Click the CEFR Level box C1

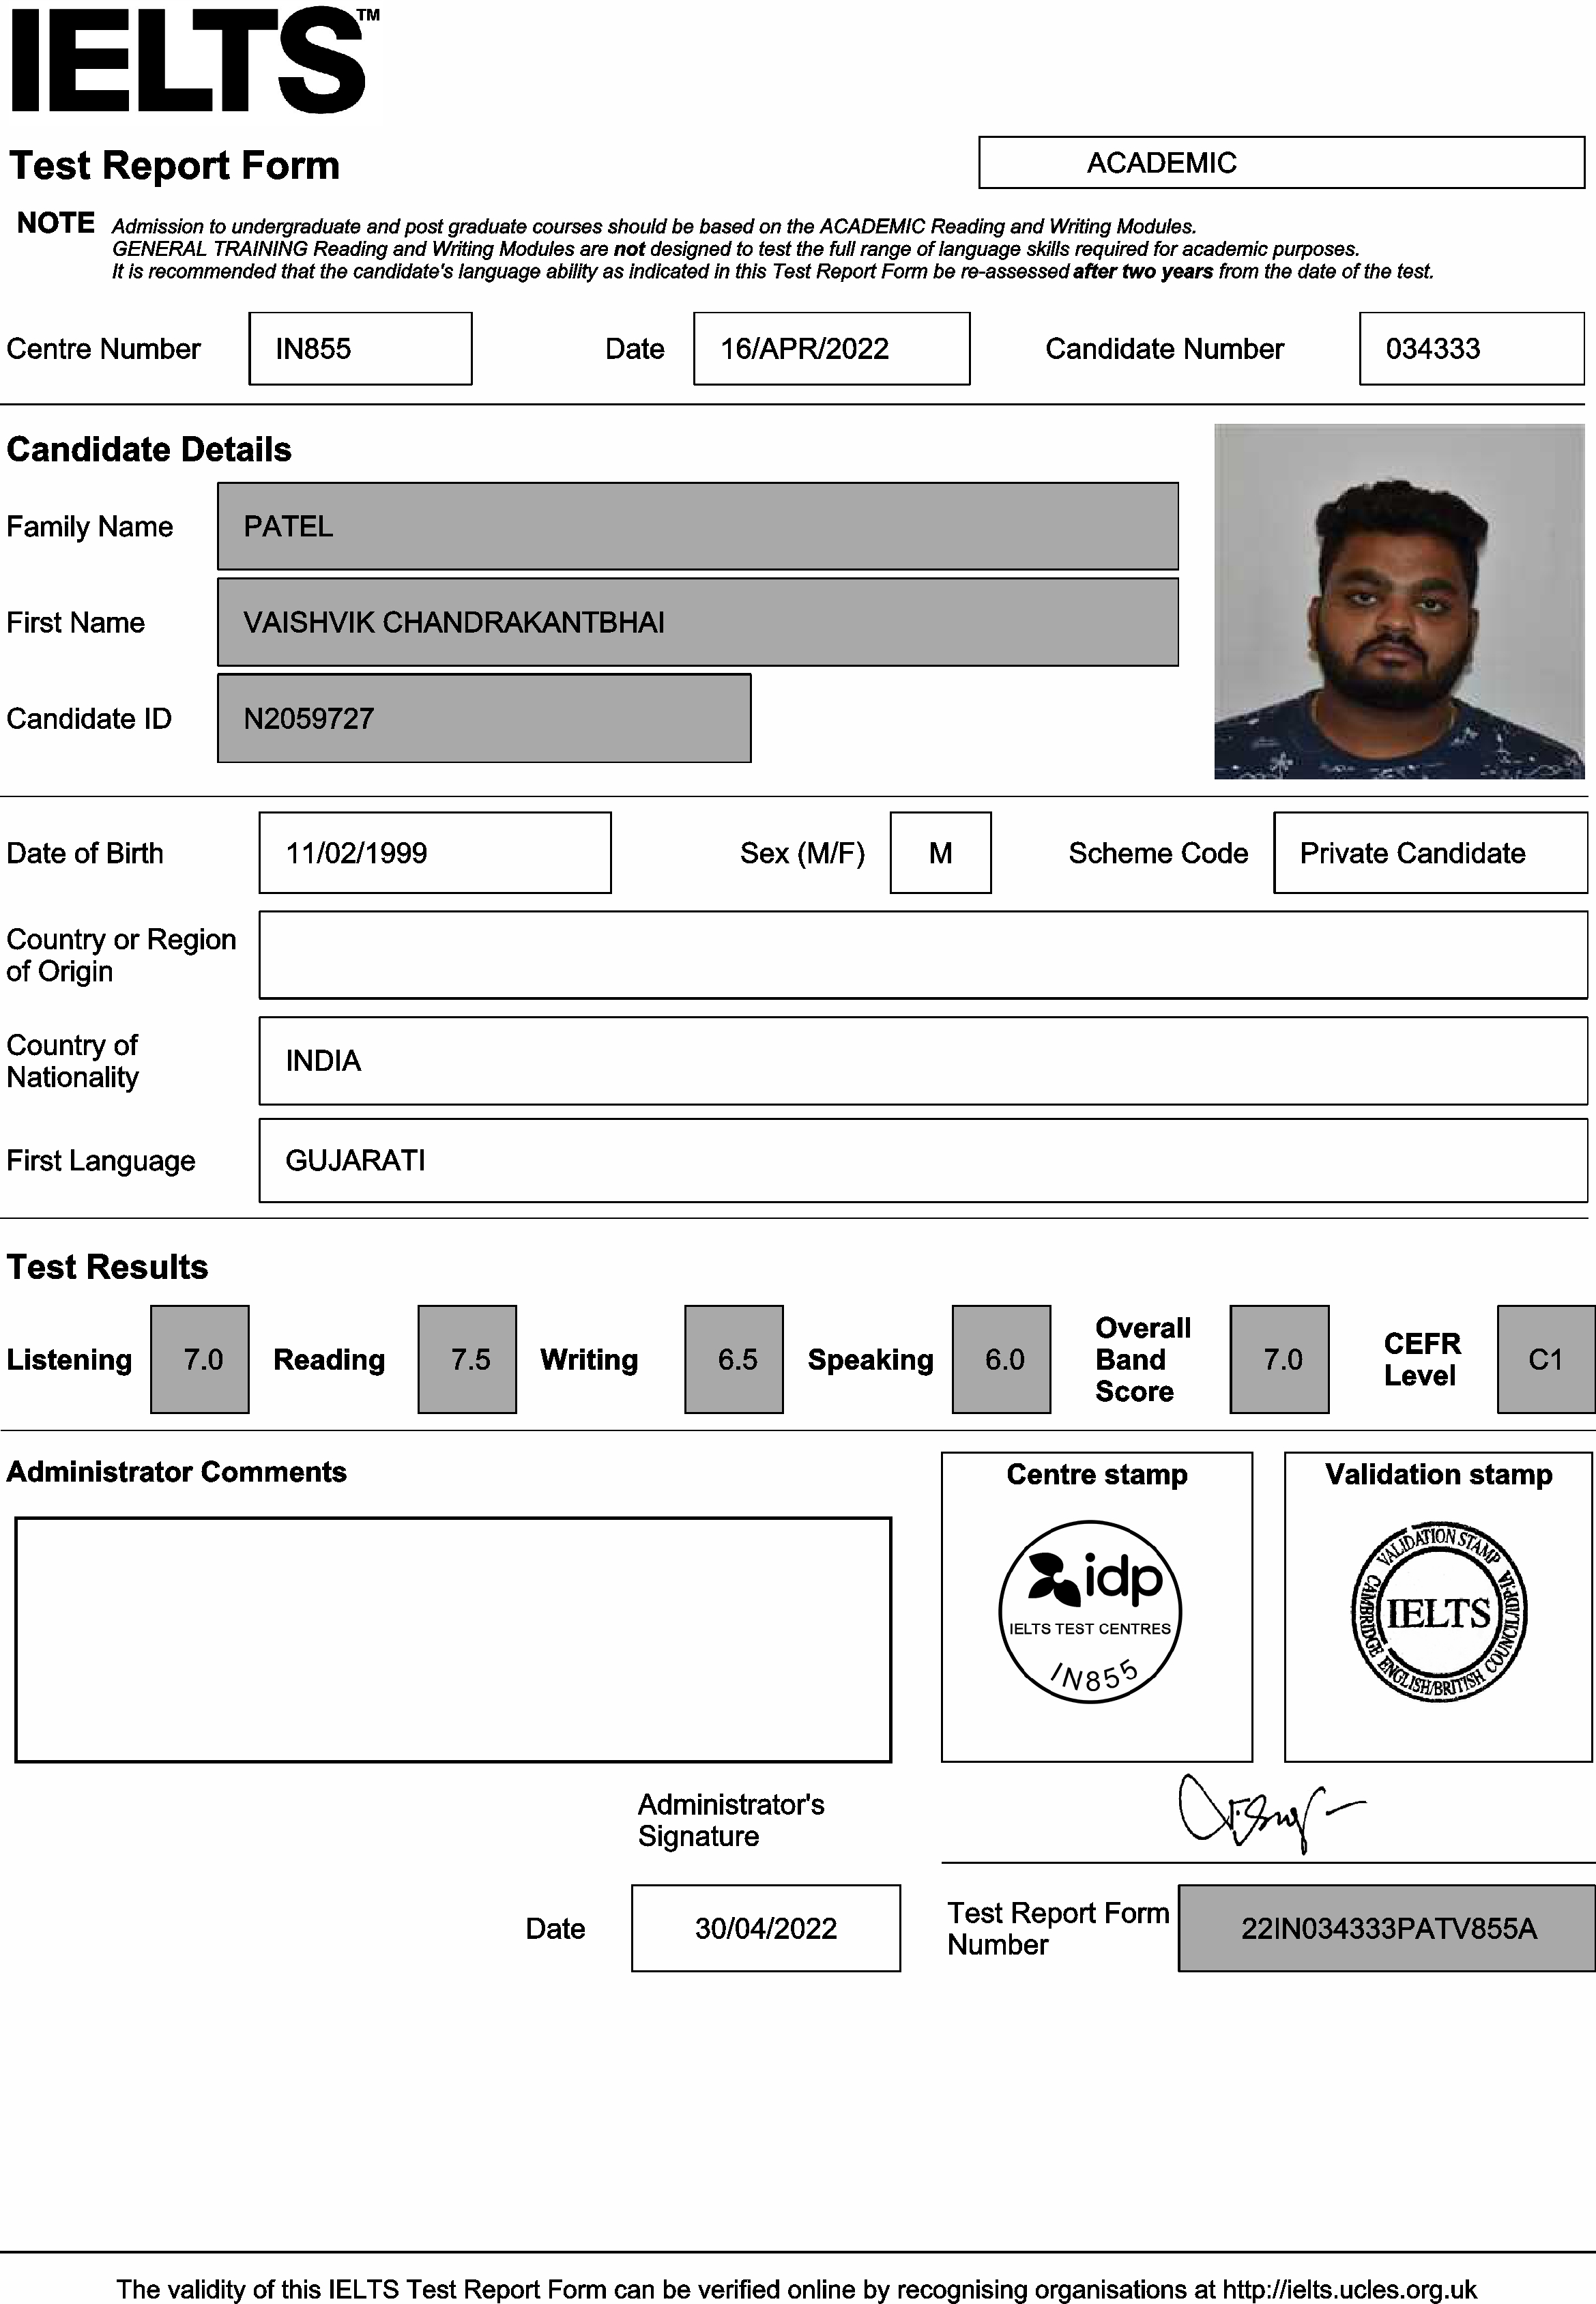pos(1544,1359)
